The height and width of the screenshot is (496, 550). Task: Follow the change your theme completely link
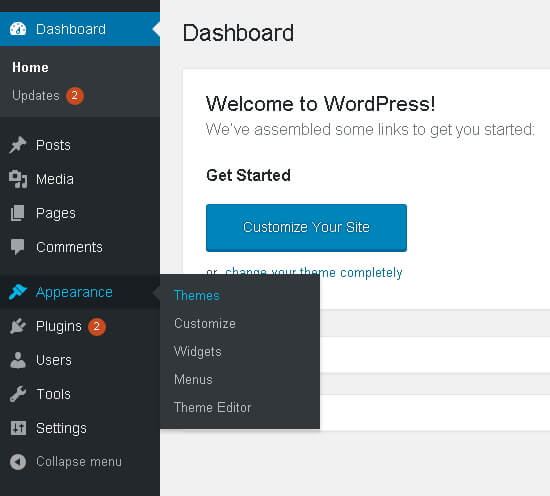(314, 273)
